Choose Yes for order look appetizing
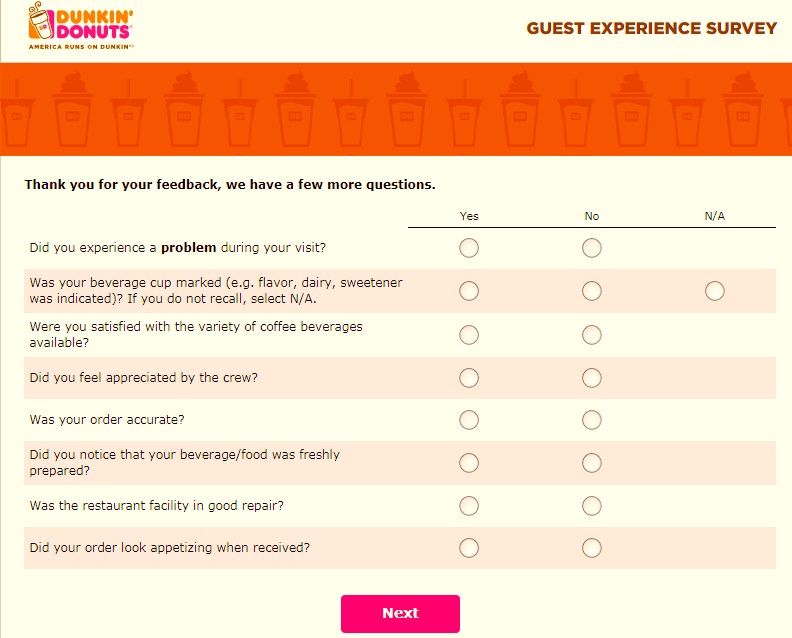 (x=469, y=548)
